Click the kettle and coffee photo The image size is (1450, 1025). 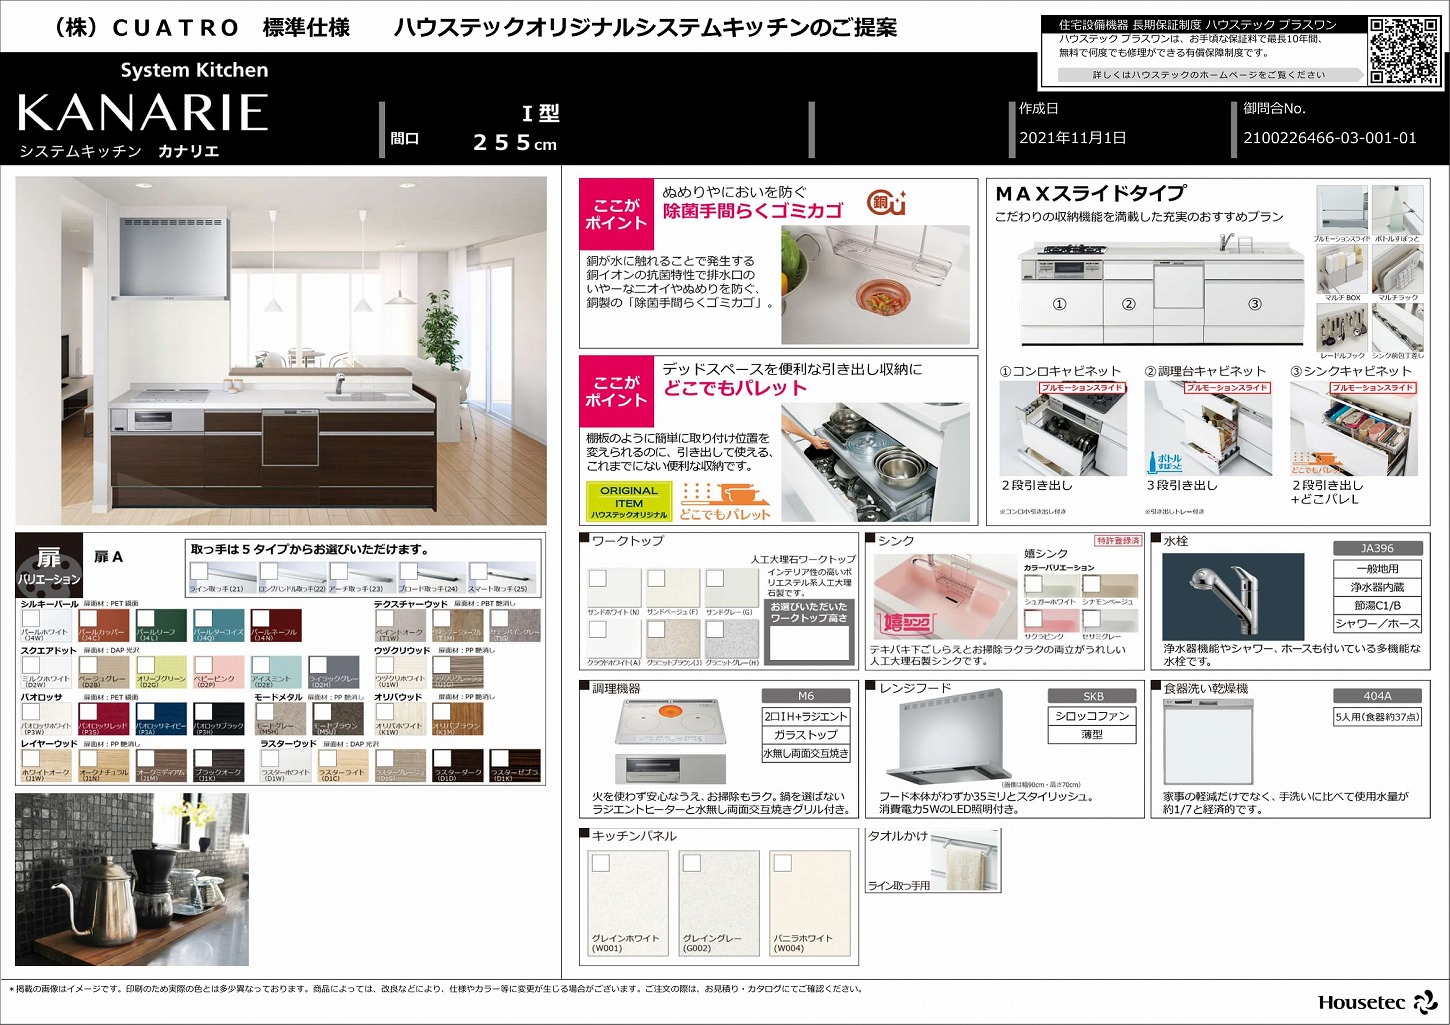(x=132, y=879)
